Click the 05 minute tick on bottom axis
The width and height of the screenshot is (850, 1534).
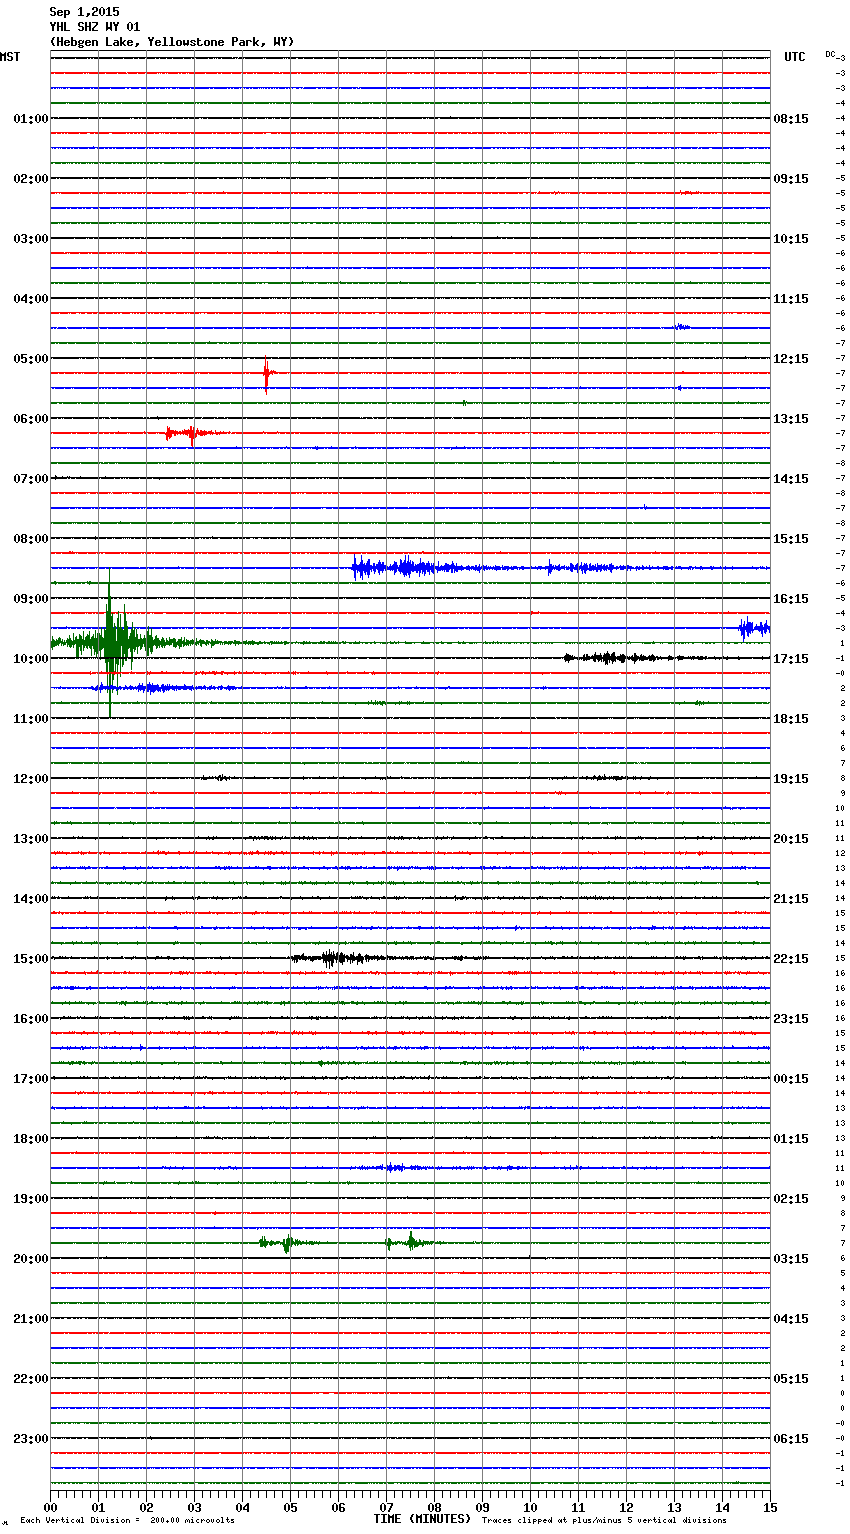290,1507
